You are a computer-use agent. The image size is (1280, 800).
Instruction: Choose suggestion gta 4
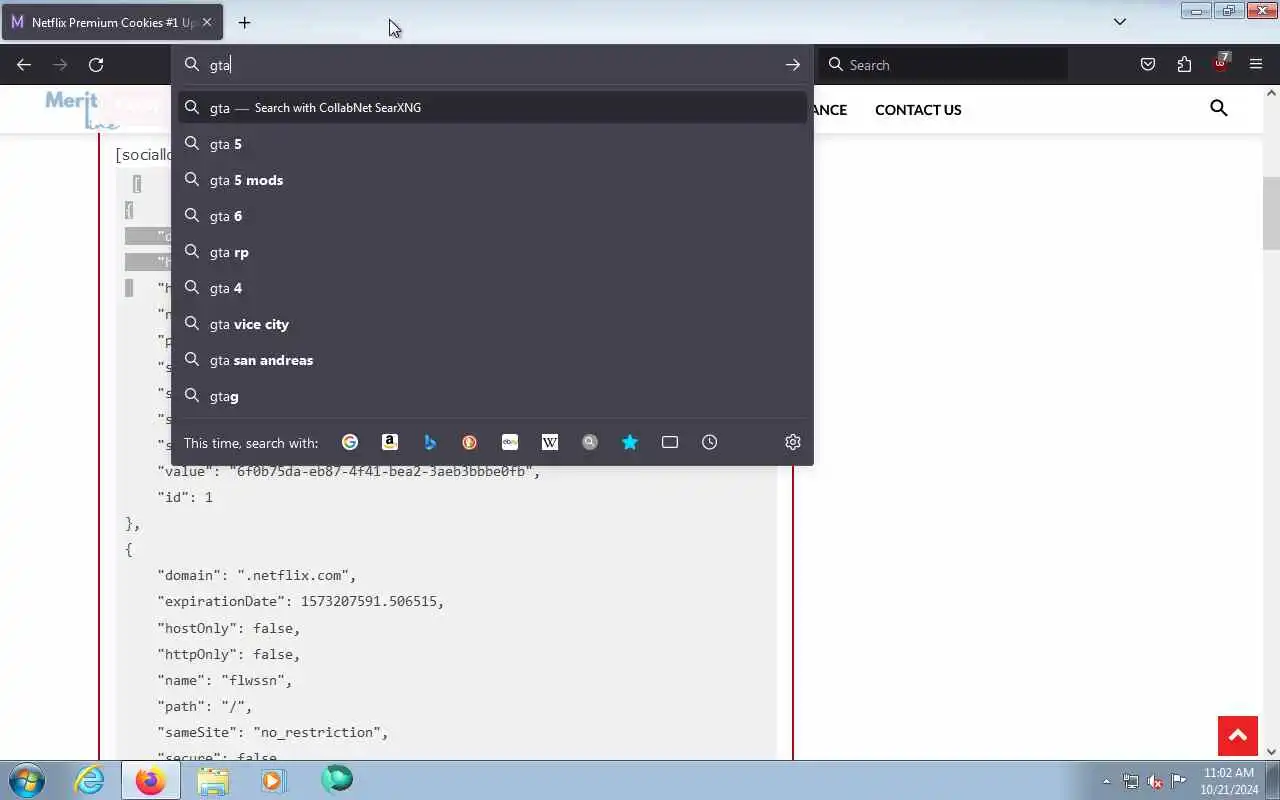coord(493,288)
